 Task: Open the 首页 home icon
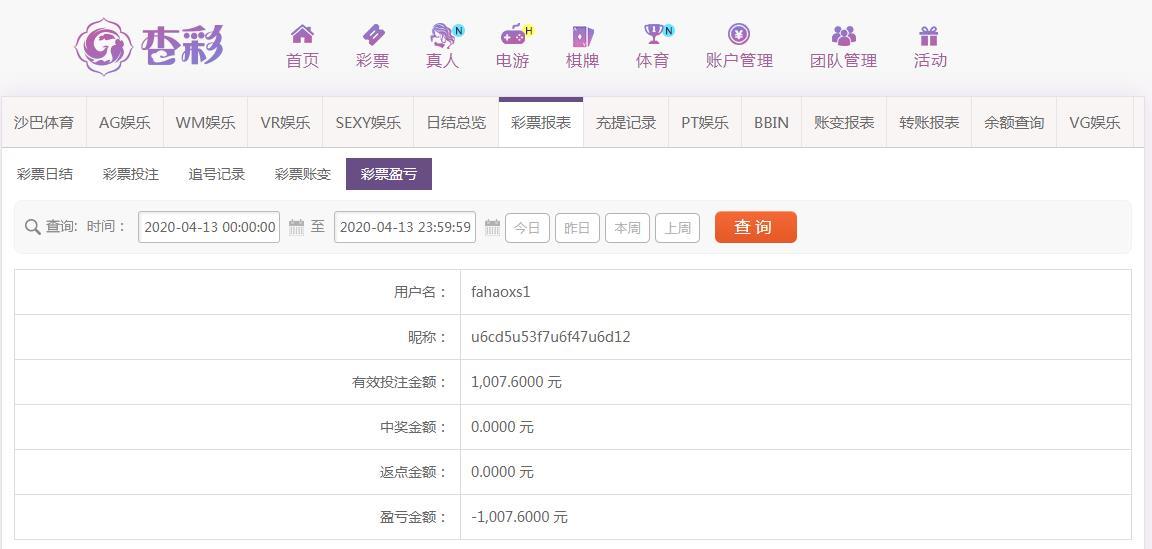302,35
